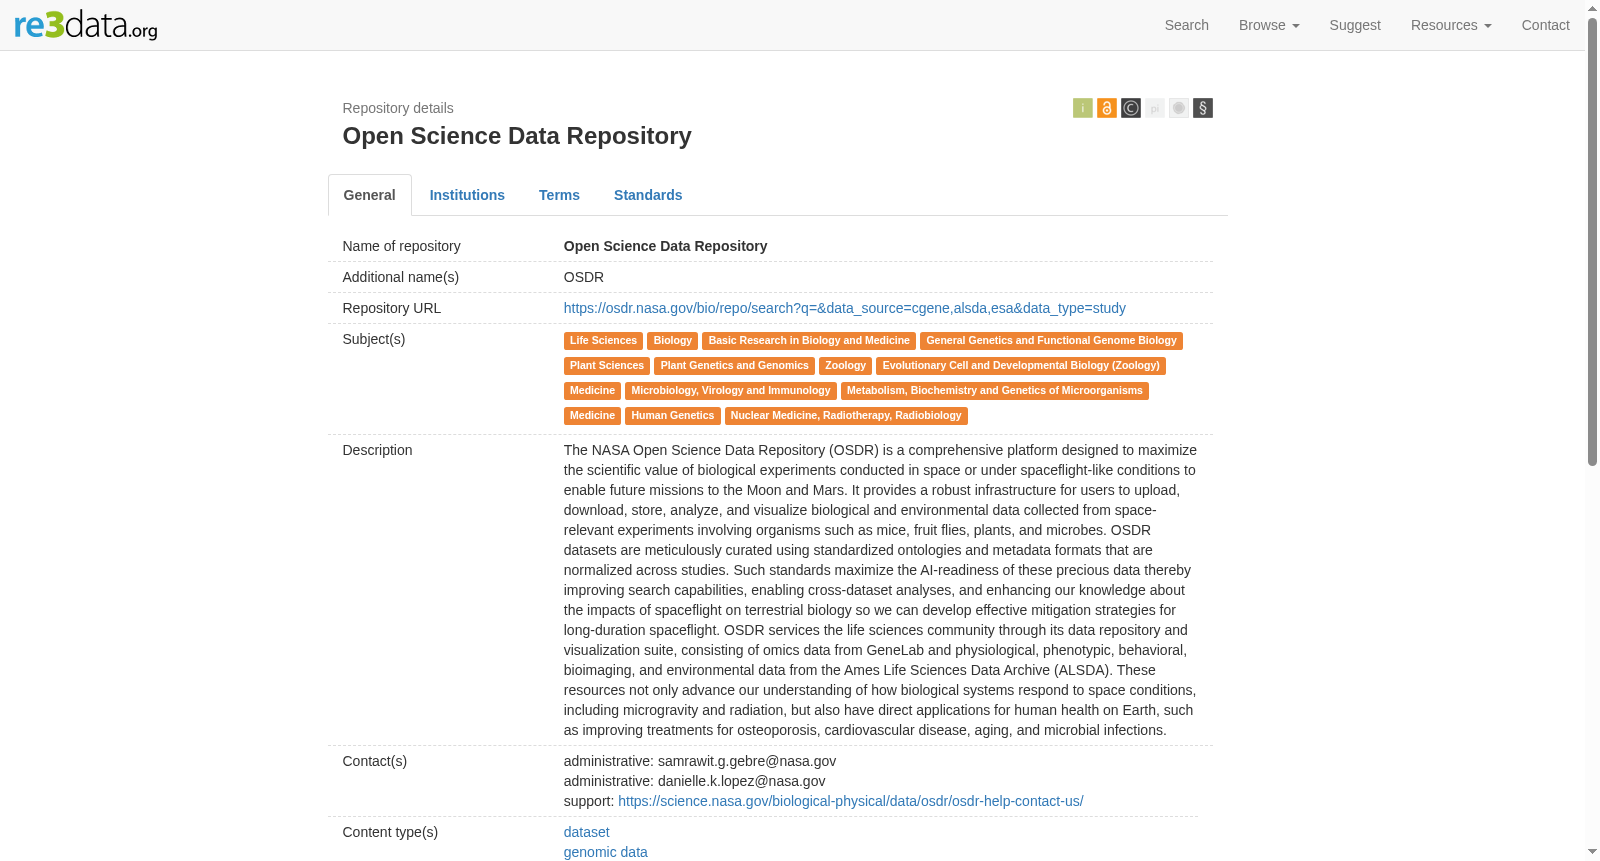Open the Terms tab
1600x861 pixels.
559,195
